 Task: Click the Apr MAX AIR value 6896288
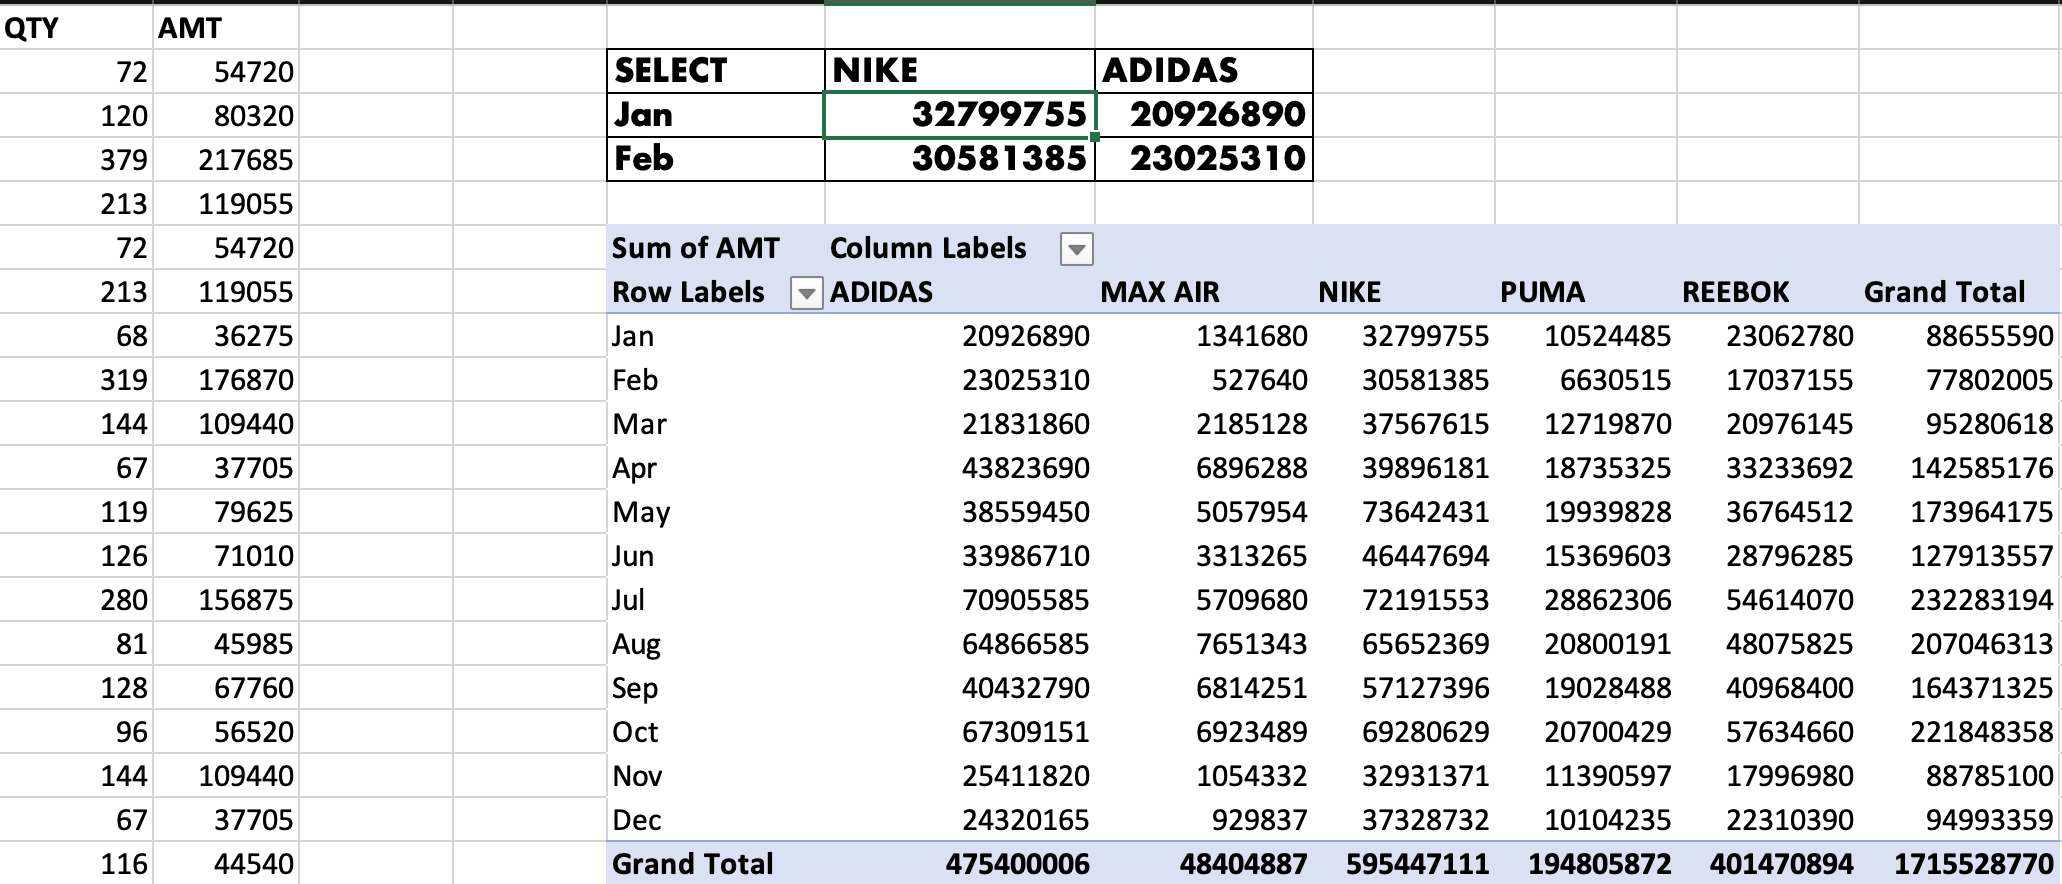pos(1204,468)
